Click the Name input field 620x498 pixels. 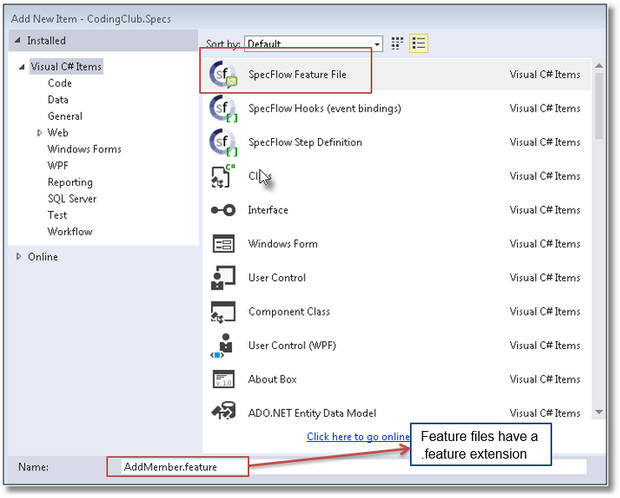click(x=347, y=467)
